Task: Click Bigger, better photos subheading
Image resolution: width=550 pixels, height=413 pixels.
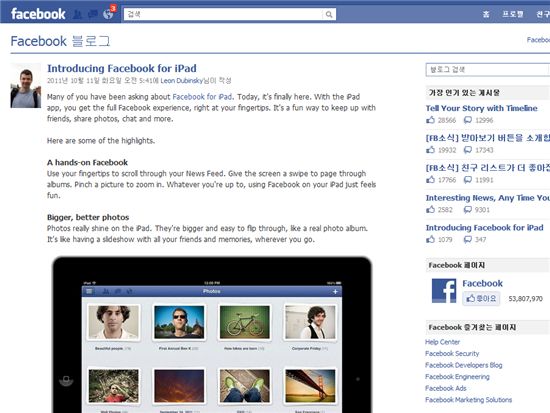Action: coord(88,217)
